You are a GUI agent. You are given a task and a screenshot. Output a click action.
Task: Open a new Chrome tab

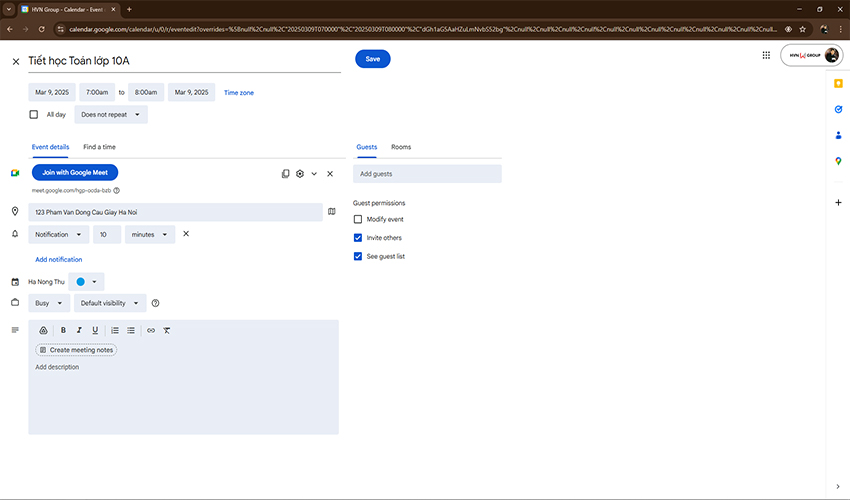pos(129,9)
